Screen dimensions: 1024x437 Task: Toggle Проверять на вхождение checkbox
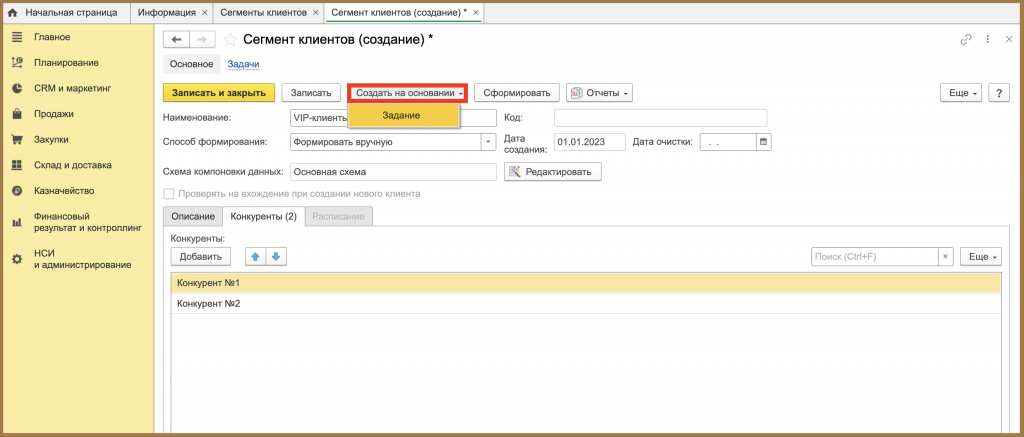click(168, 194)
